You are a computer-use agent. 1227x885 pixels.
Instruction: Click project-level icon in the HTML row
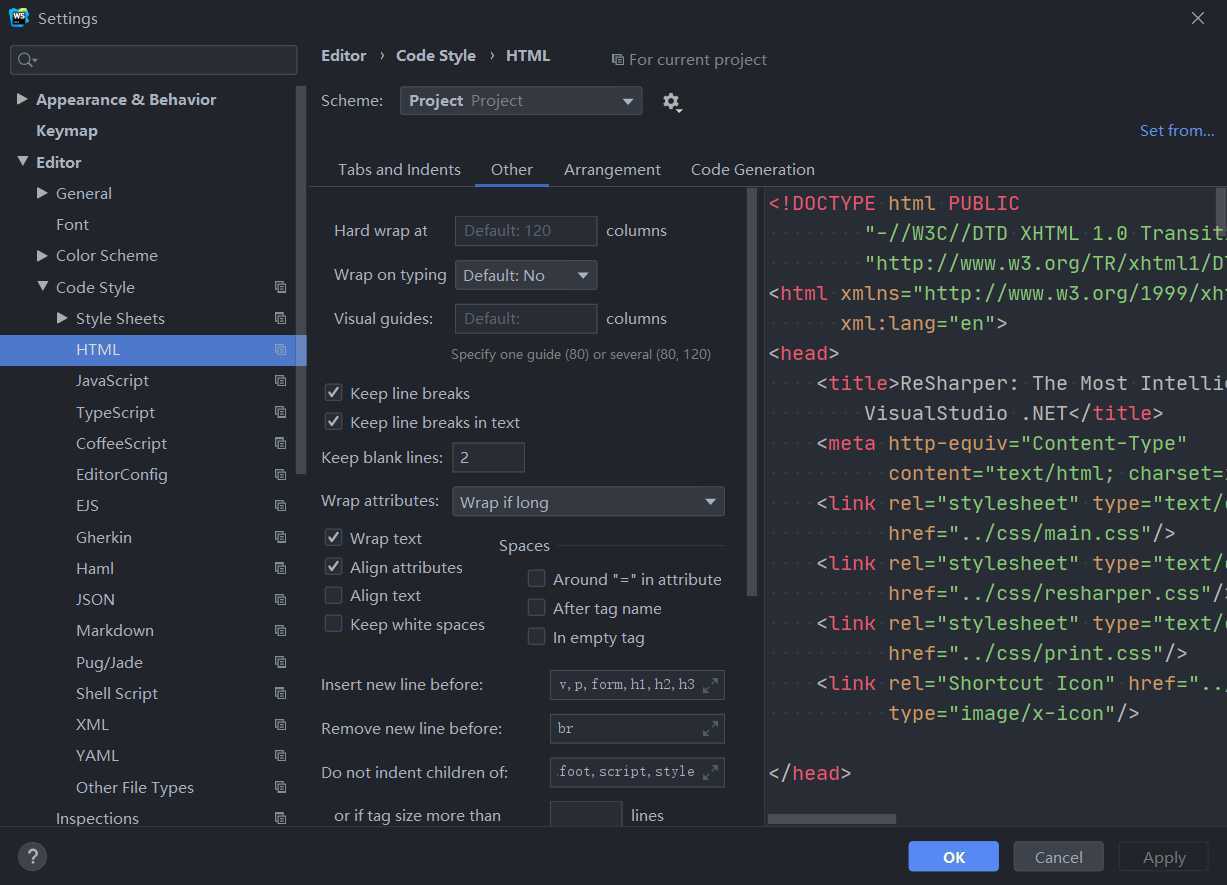tap(280, 350)
